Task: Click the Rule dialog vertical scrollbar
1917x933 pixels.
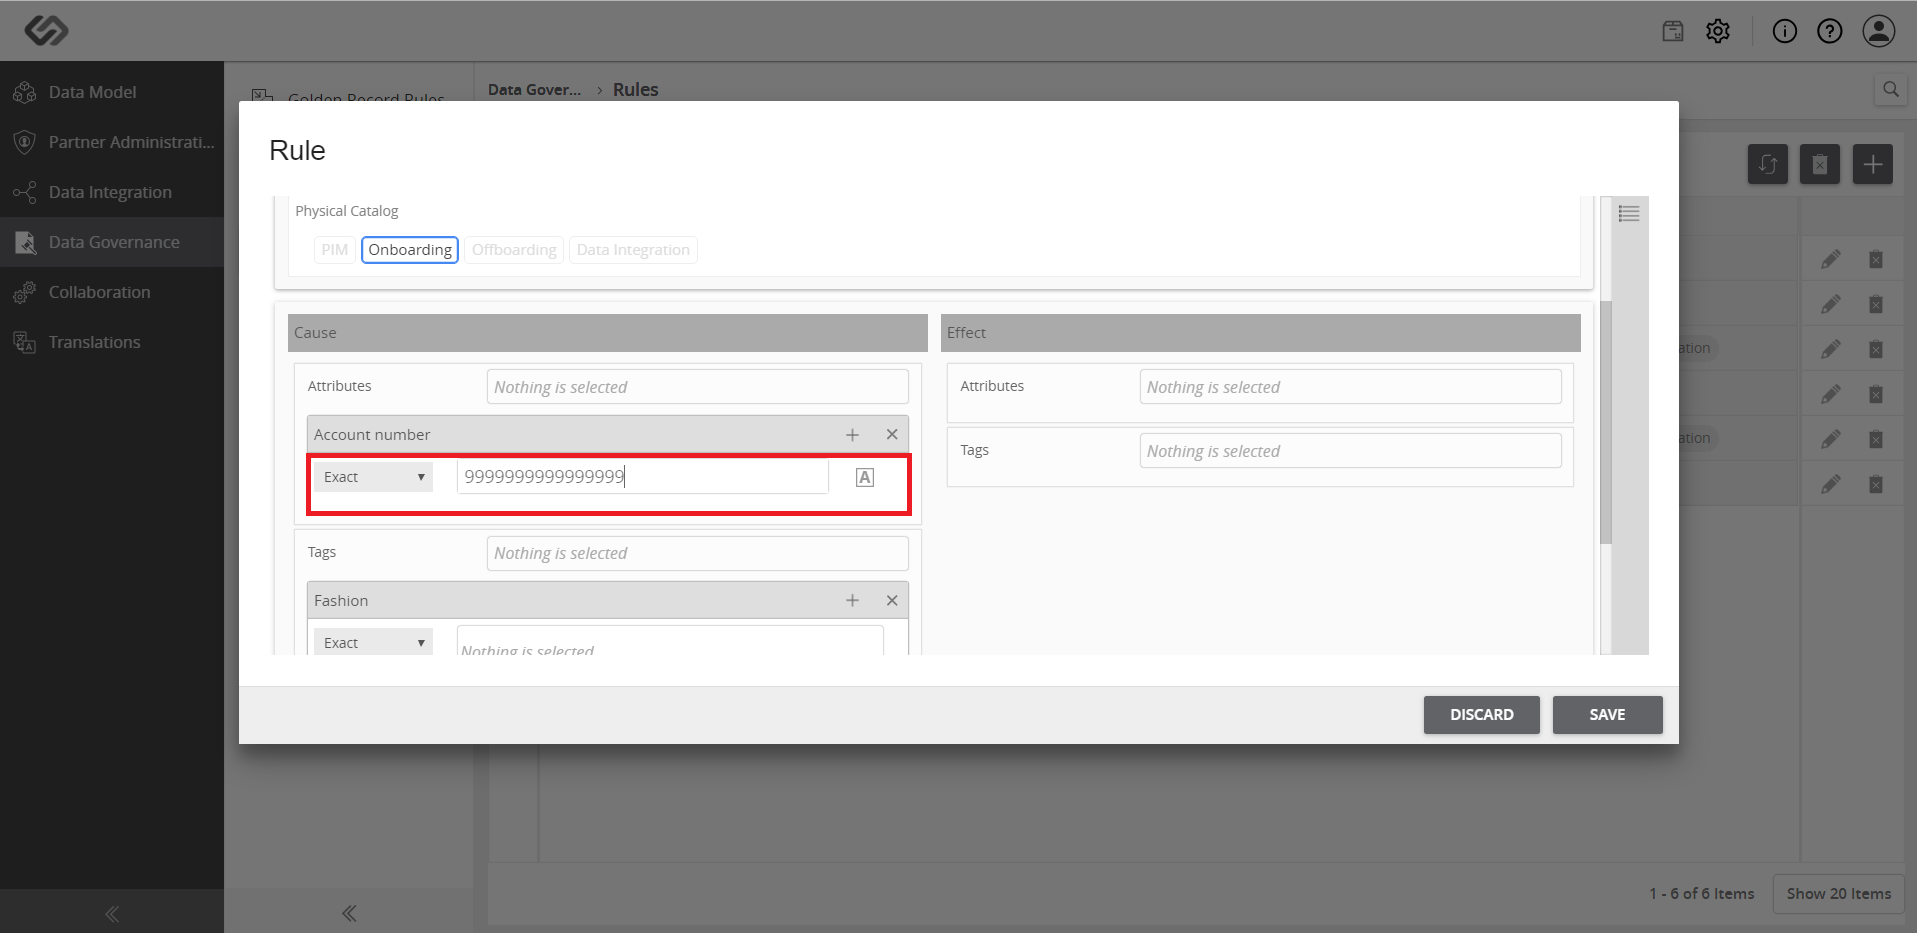Action: point(1606,422)
